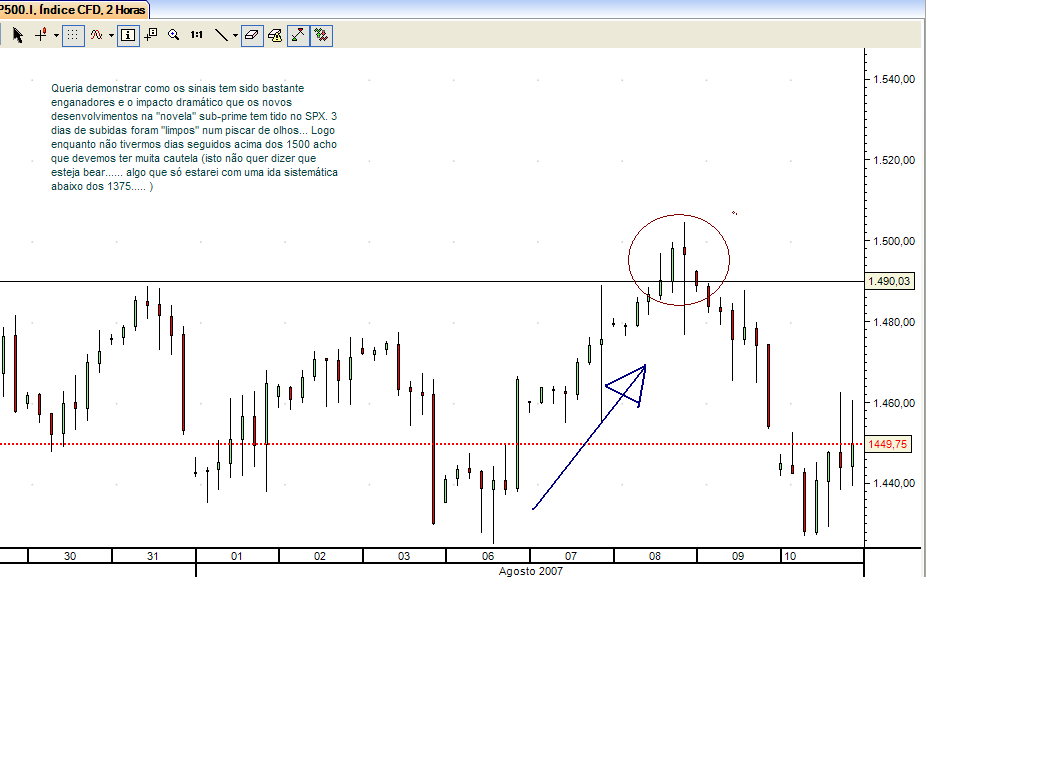
Task: Open the crosshair tool dropdown arrow
Action: click(x=56, y=33)
